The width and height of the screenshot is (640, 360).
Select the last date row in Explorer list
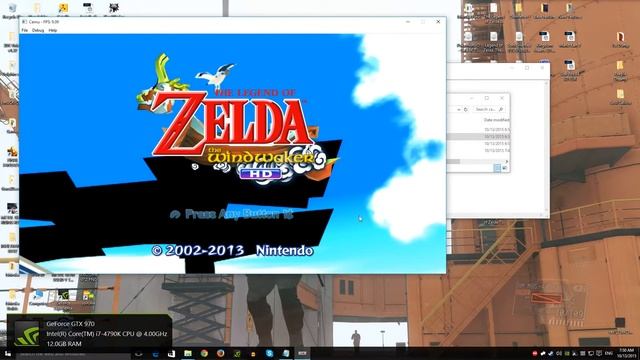pyautogui.click(x=497, y=151)
